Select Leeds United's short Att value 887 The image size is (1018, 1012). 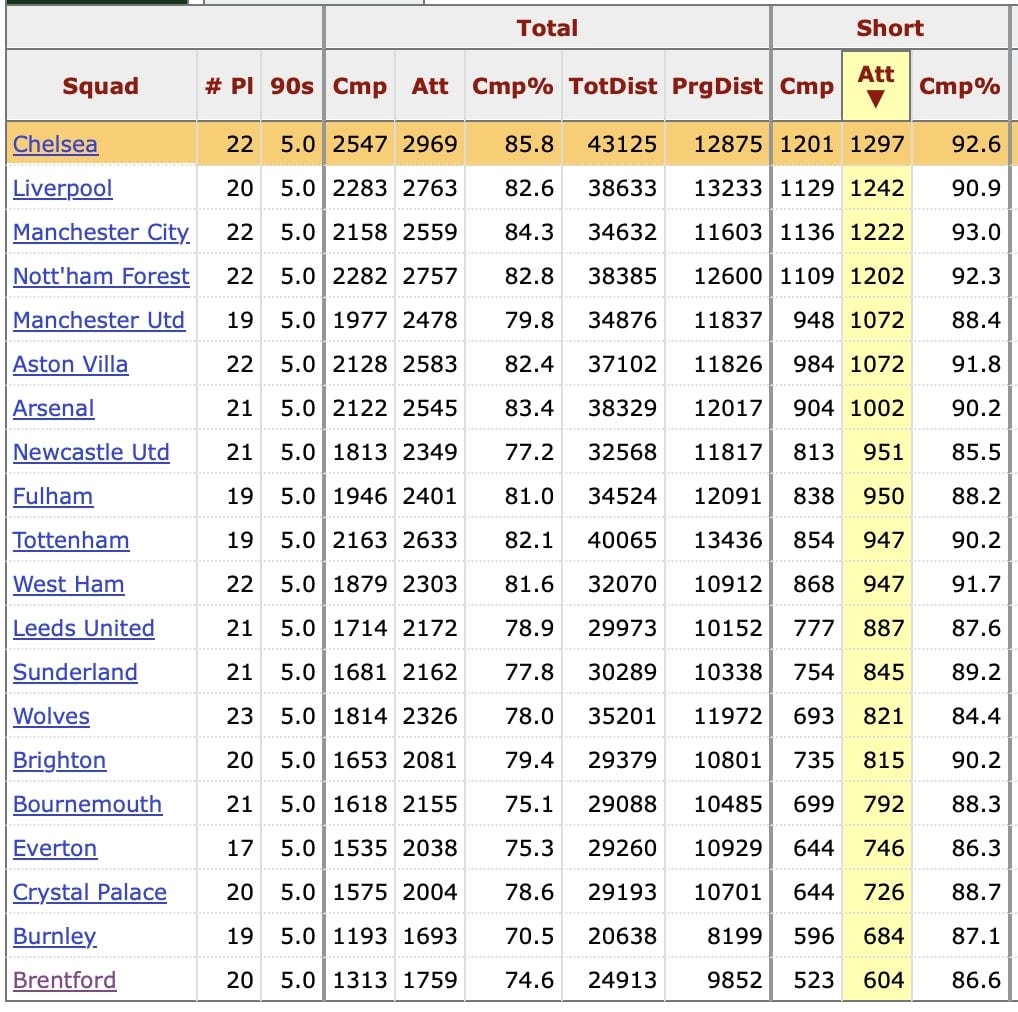[x=884, y=628]
